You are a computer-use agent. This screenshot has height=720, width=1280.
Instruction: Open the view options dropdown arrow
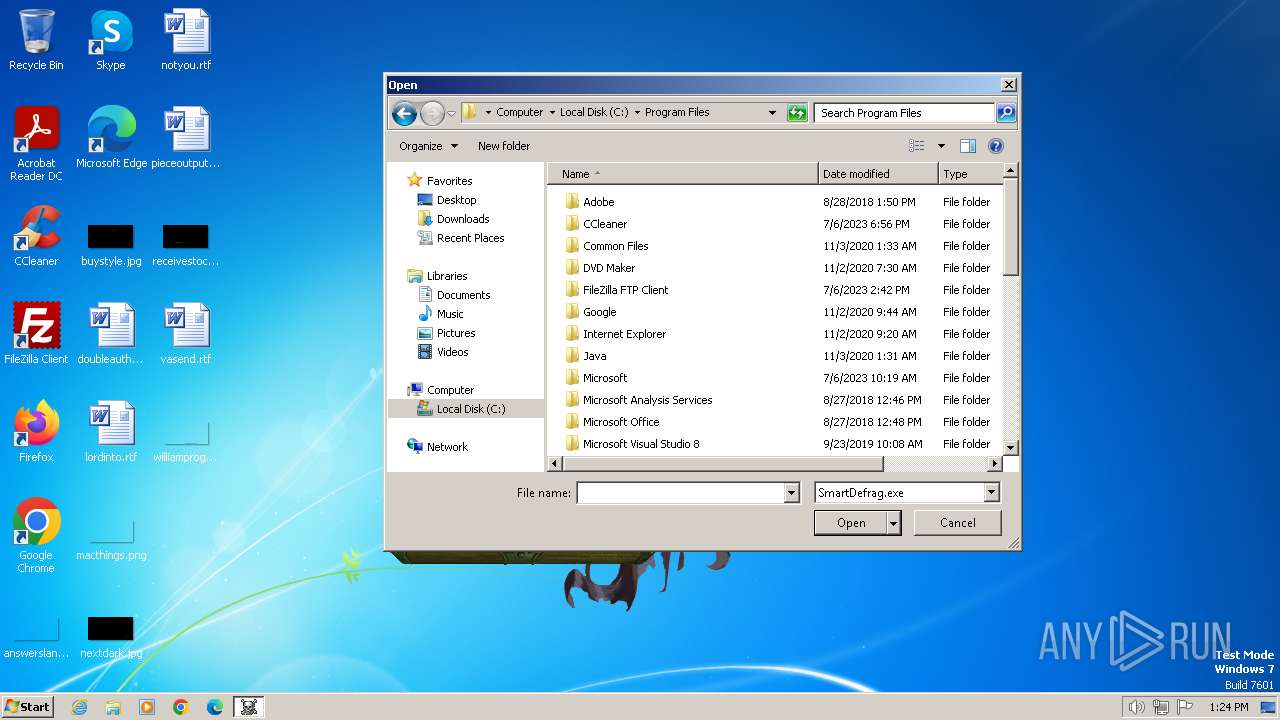tap(941, 146)
